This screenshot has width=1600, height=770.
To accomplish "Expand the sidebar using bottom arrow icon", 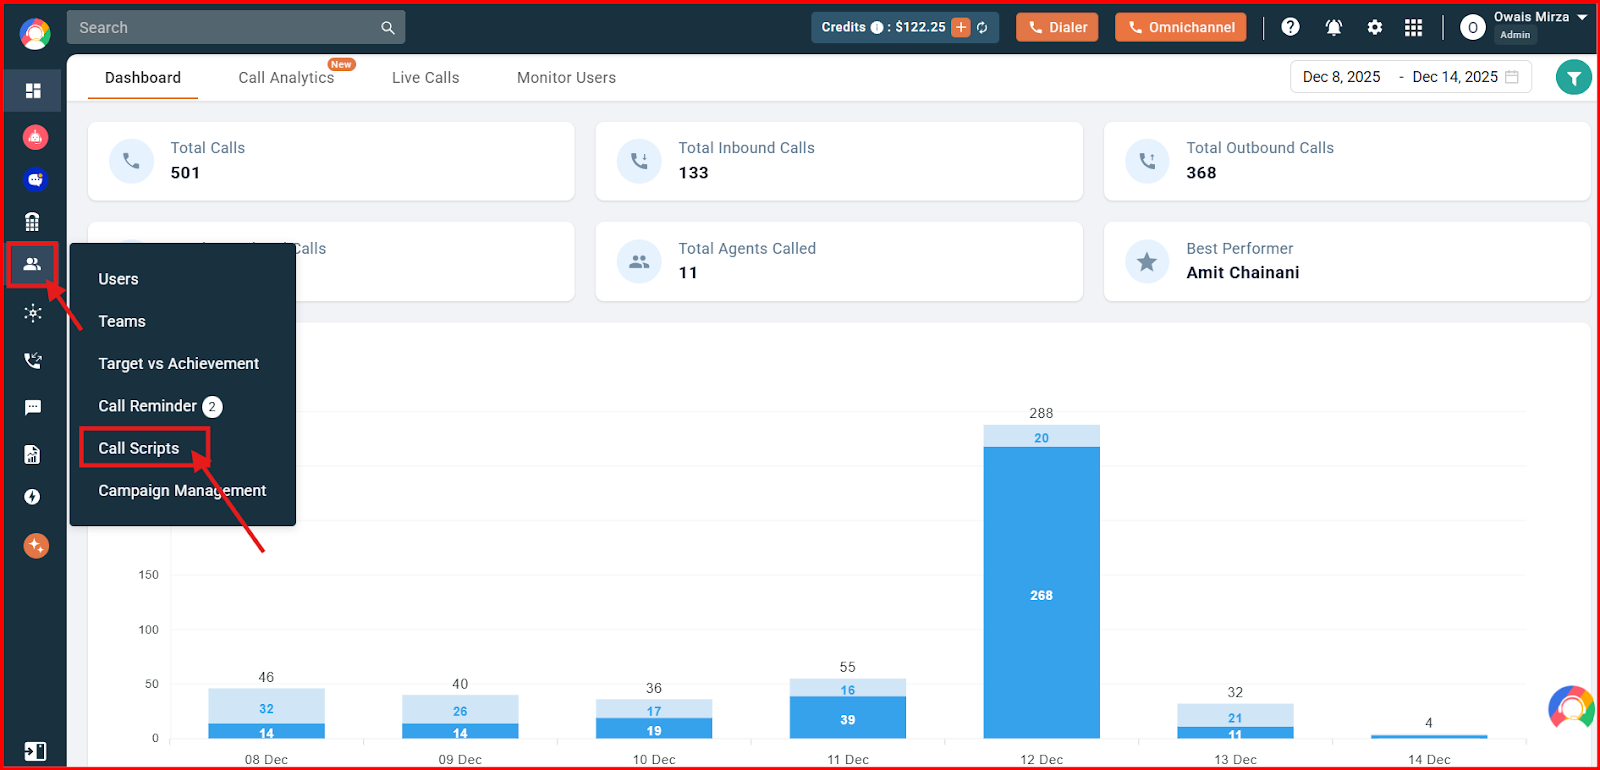I will (x=35, y=751).
